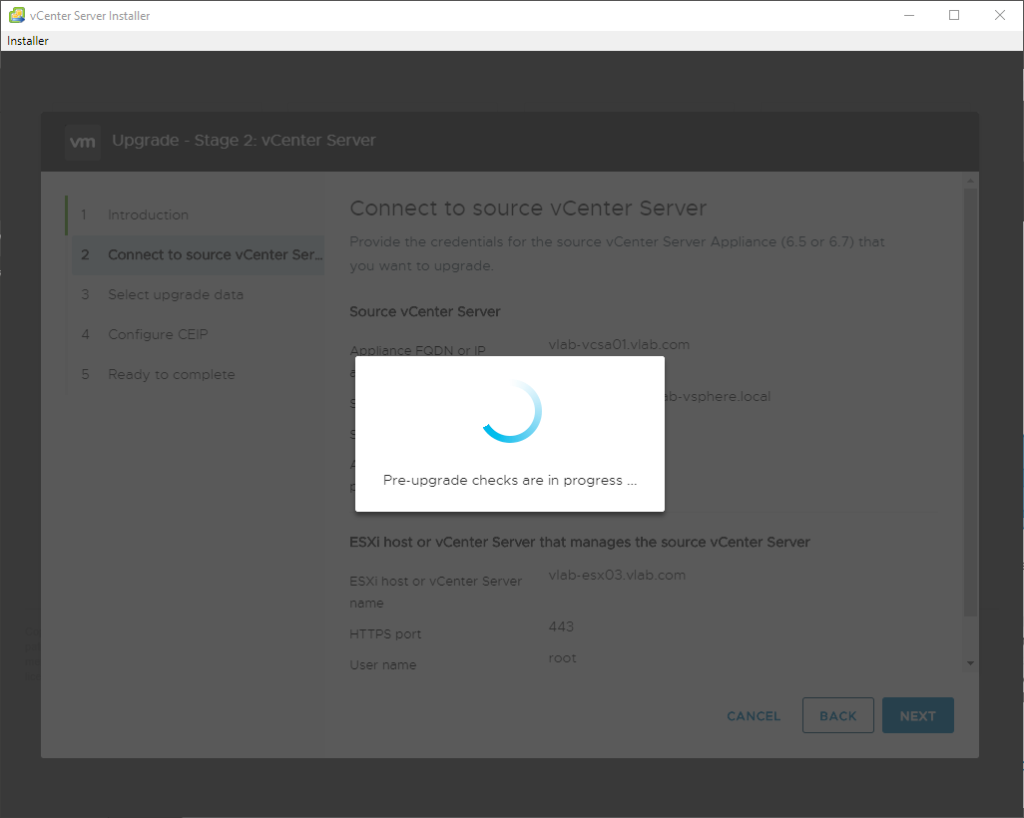This screenshot has height=818, width=1024.
Task: Click the HTTPS port value 443
Action: (561, 627)
